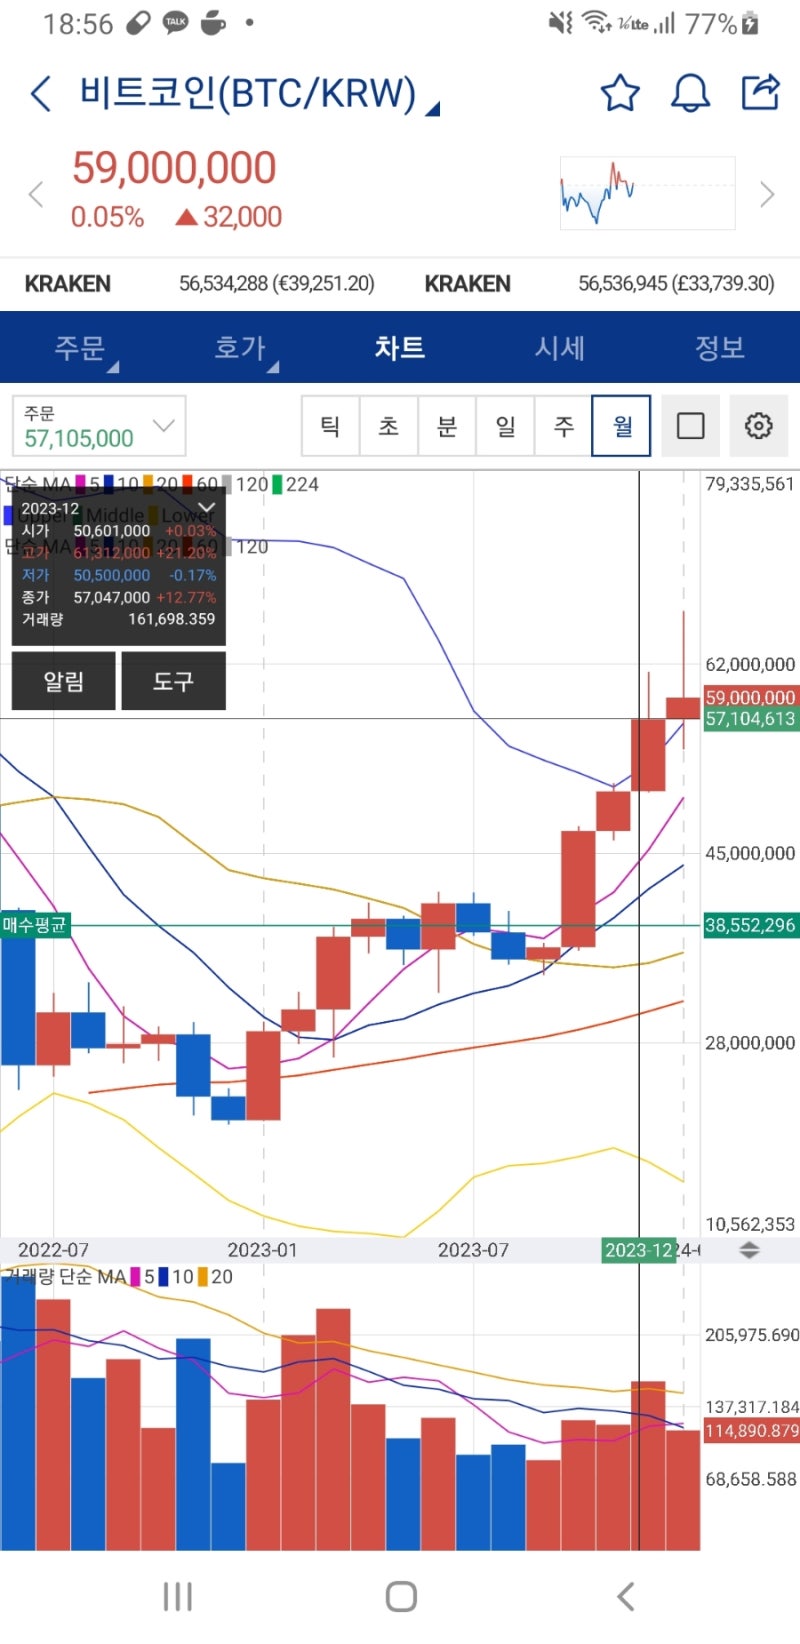This screenshot has height=1644, width=800.
Task: Switch to the 주문 tab
Action: click(80, 348)
